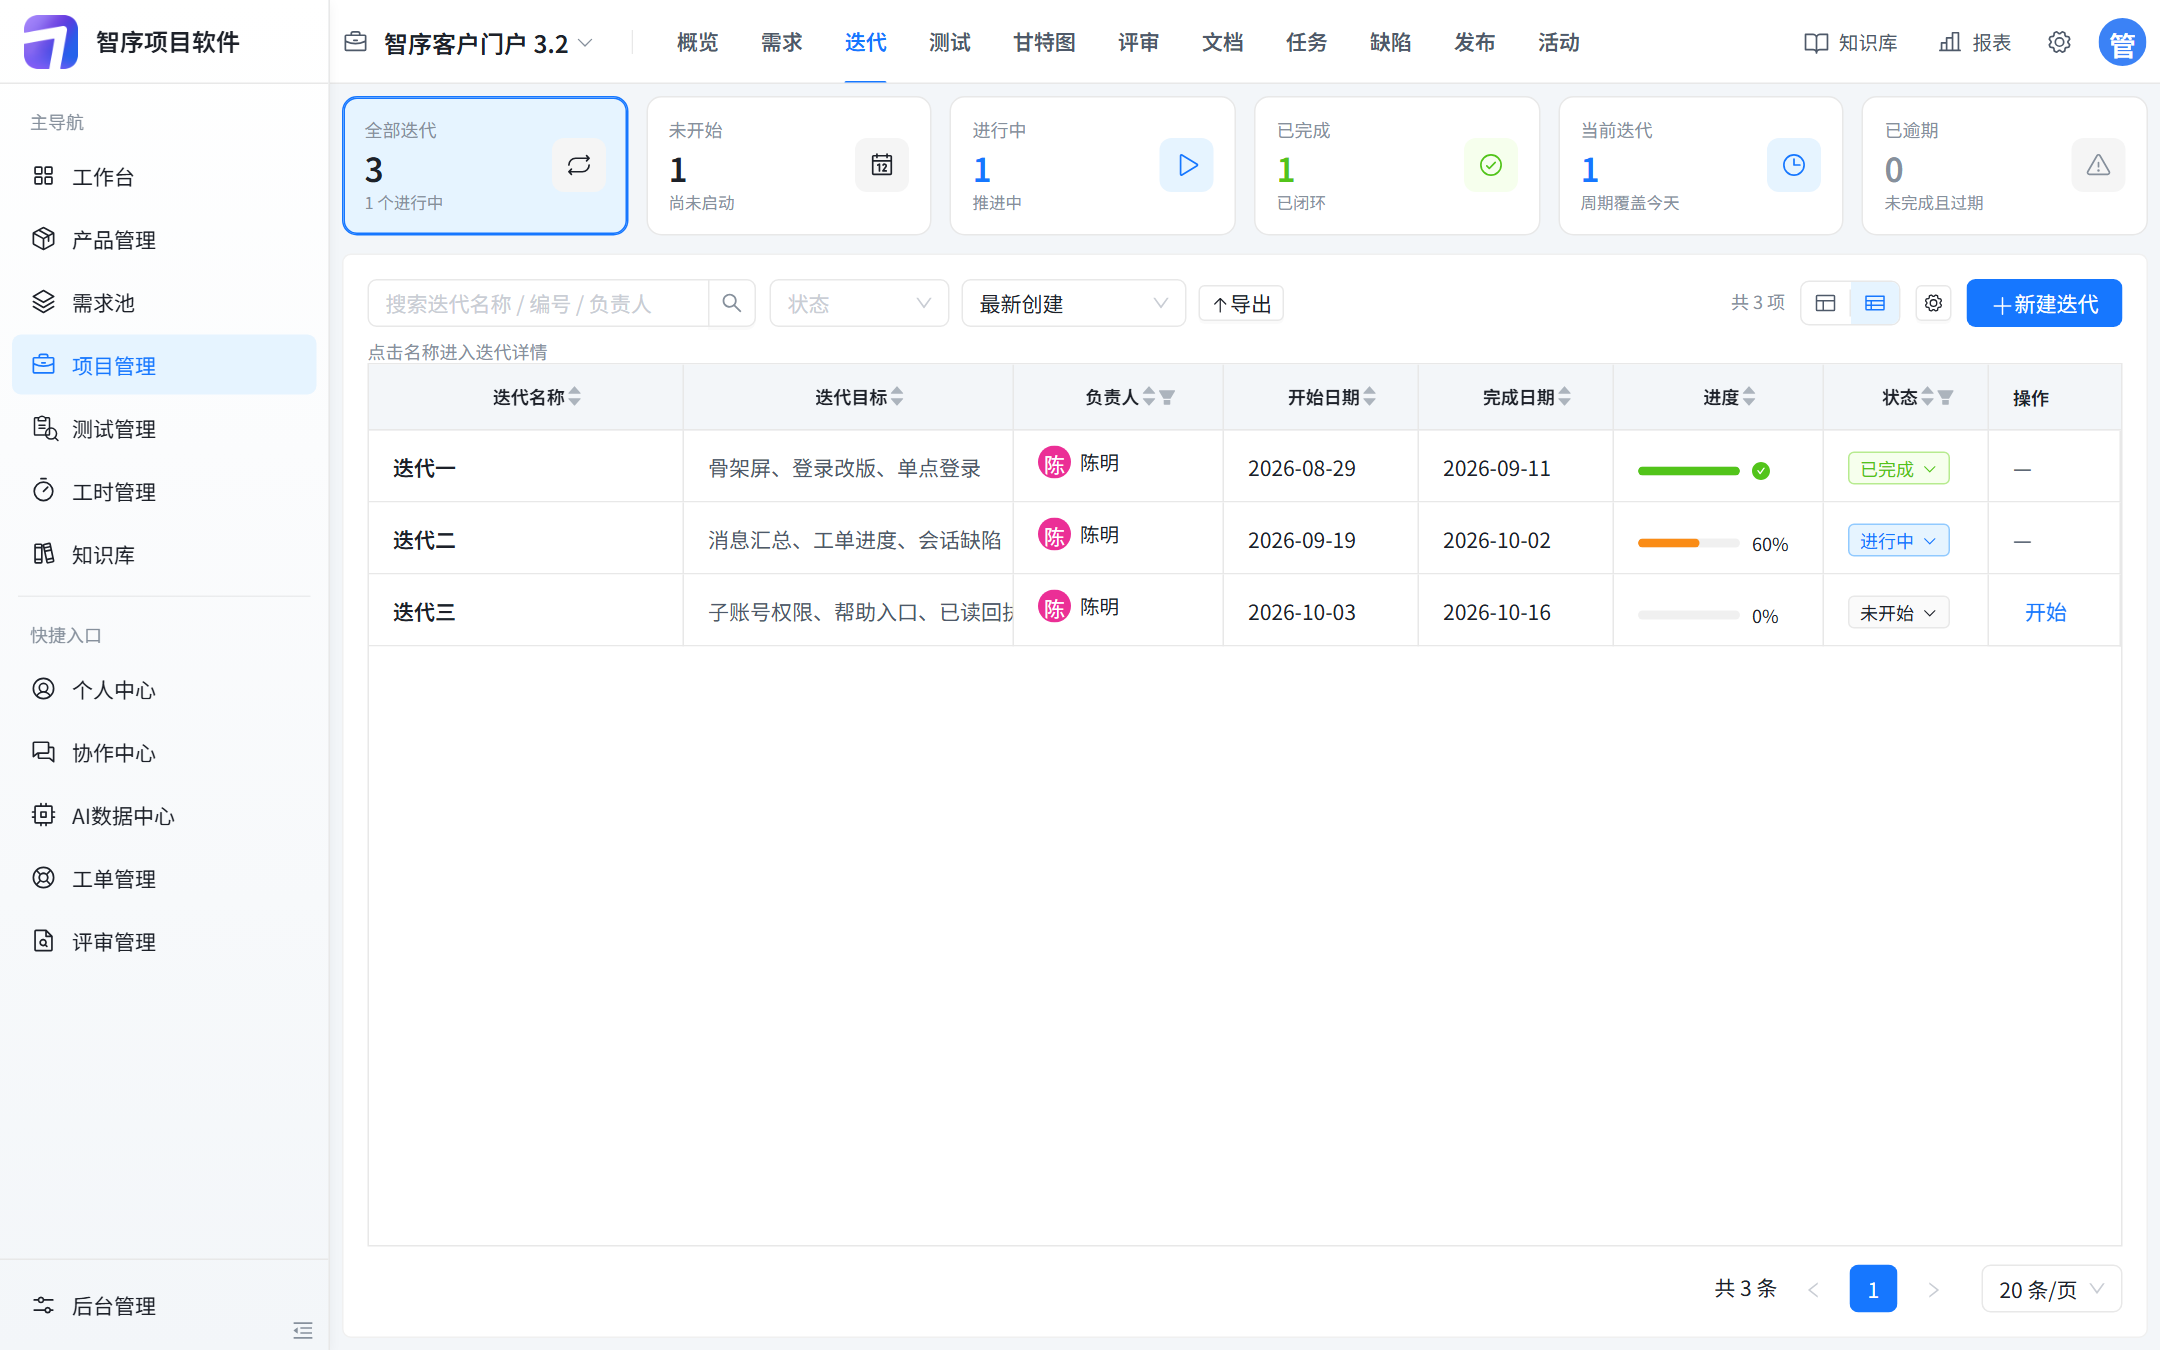Open the 最新创建 sort dropdown
Image resolution: width=2160 pixels, height=1350 pixels.
[1074, 303]
